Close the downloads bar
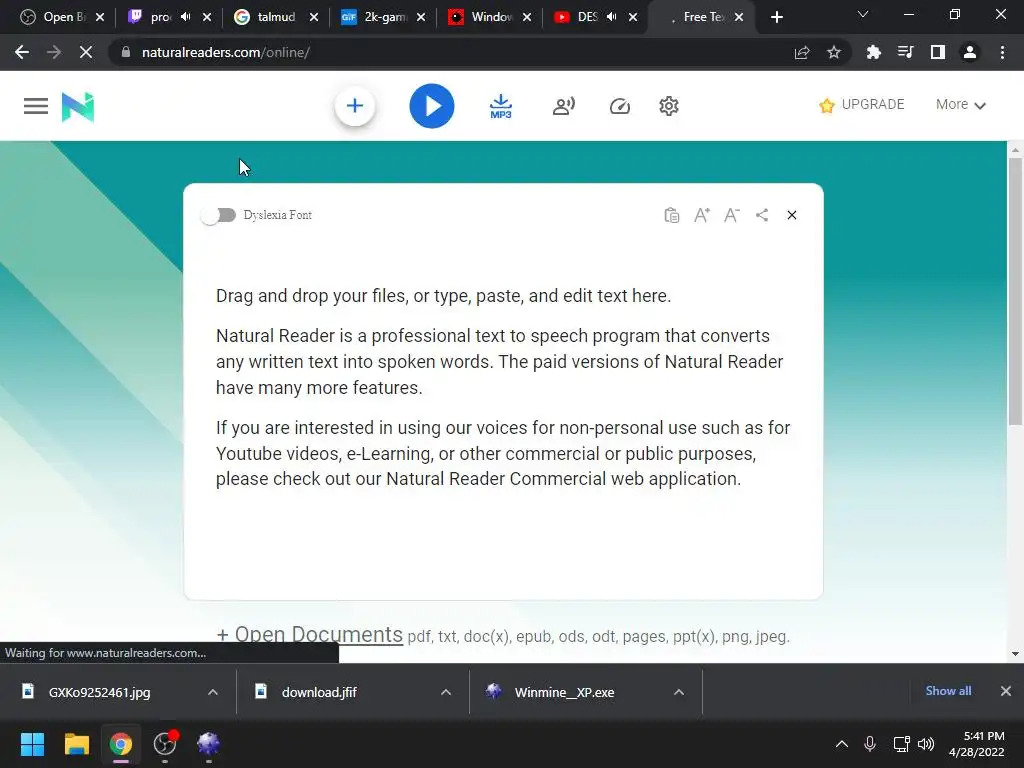The image size is (1024, 768). [1006, 691]
